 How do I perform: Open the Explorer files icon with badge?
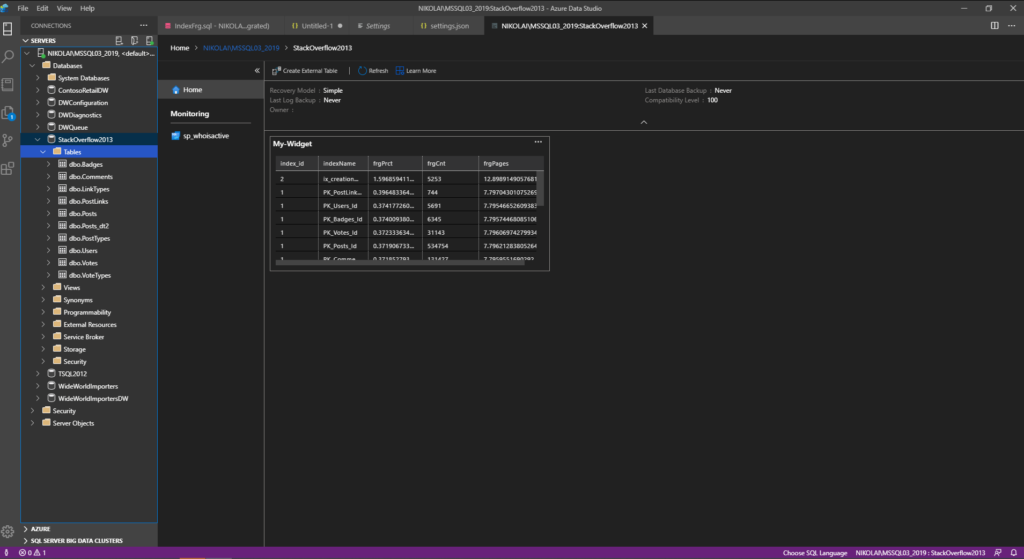click(8, 113)
